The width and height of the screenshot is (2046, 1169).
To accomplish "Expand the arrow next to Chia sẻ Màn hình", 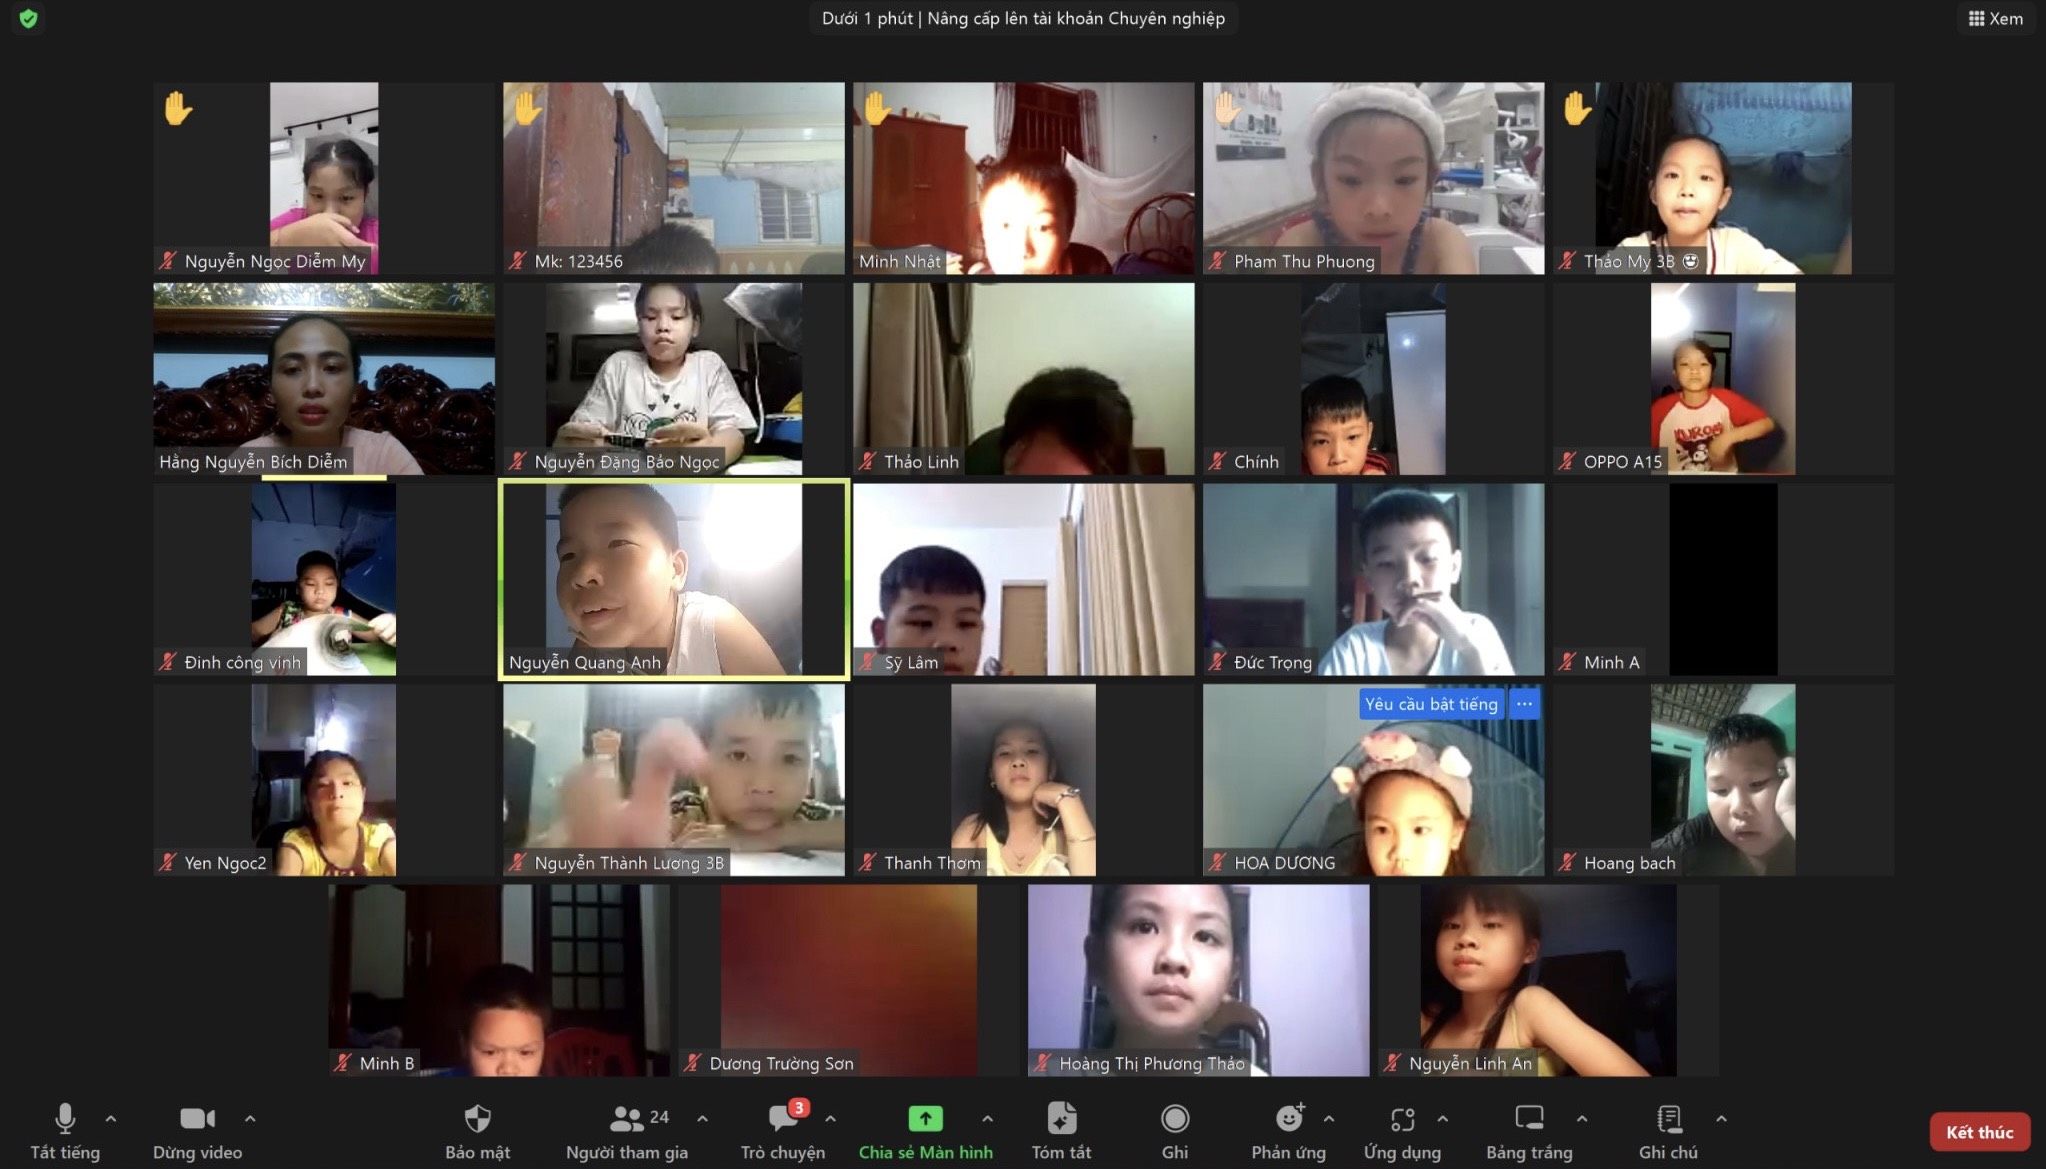I will coord(987,1119).
